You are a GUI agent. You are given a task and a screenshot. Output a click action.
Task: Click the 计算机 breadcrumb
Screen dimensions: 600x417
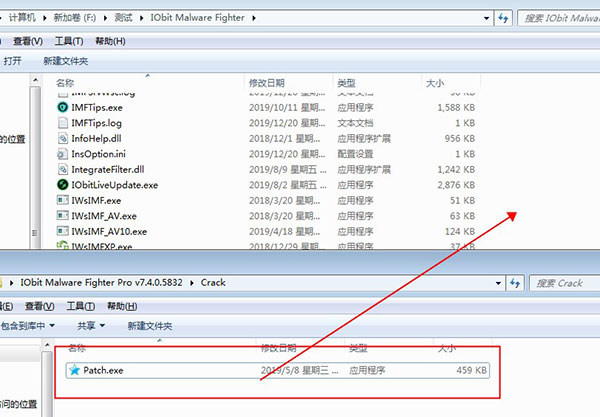tap(22, 18)
